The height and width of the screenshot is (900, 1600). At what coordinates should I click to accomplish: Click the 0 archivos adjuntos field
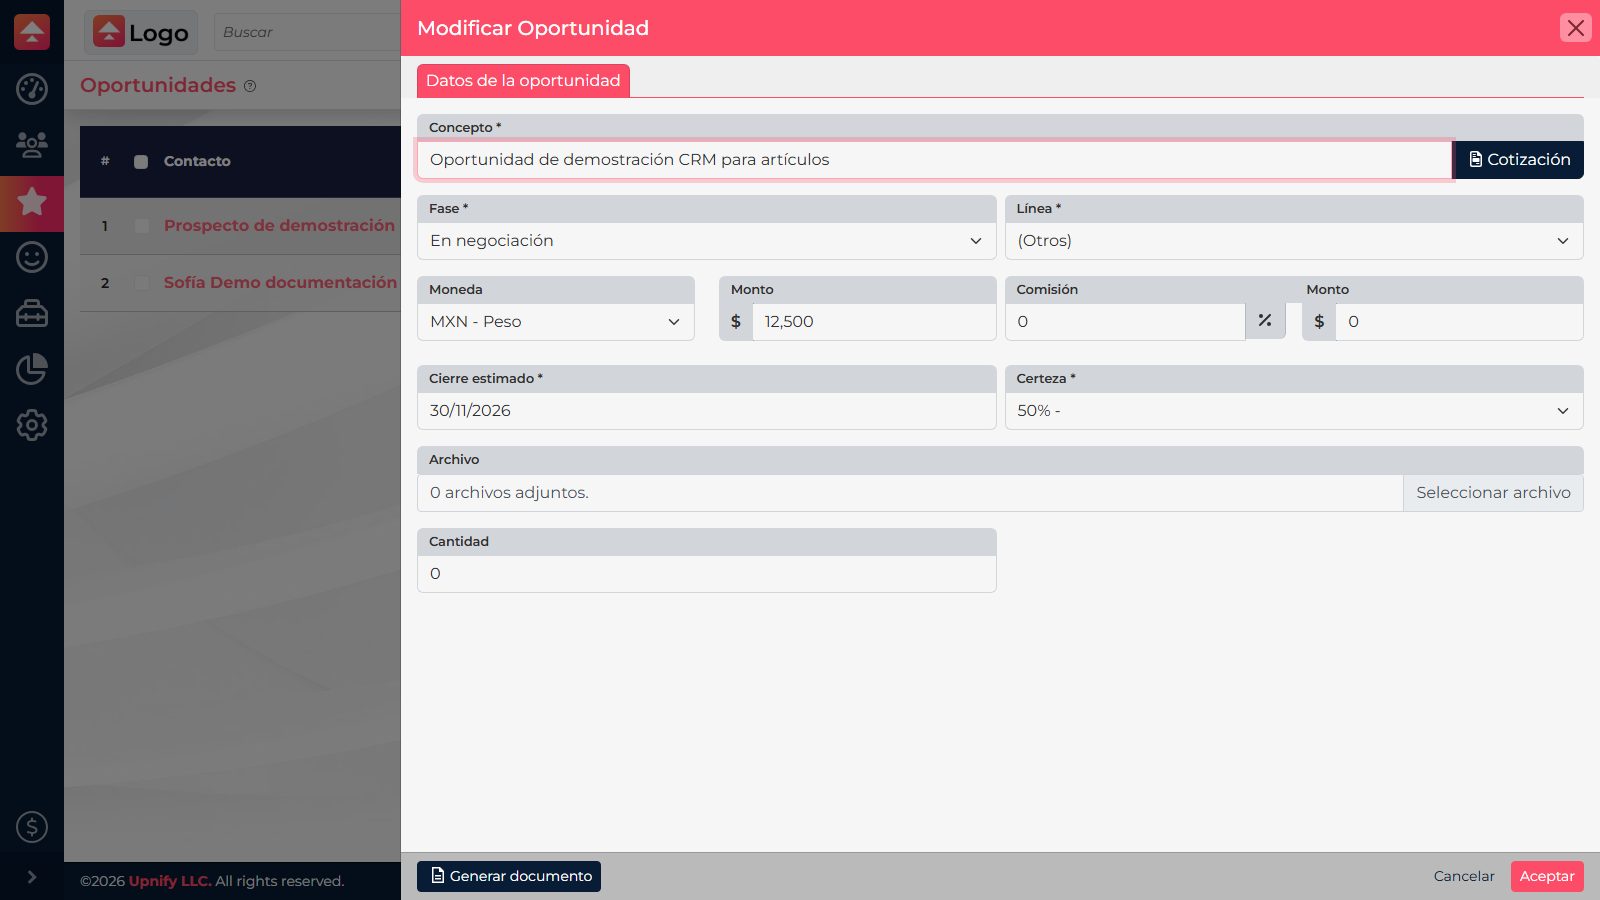[x=910, y=493]
